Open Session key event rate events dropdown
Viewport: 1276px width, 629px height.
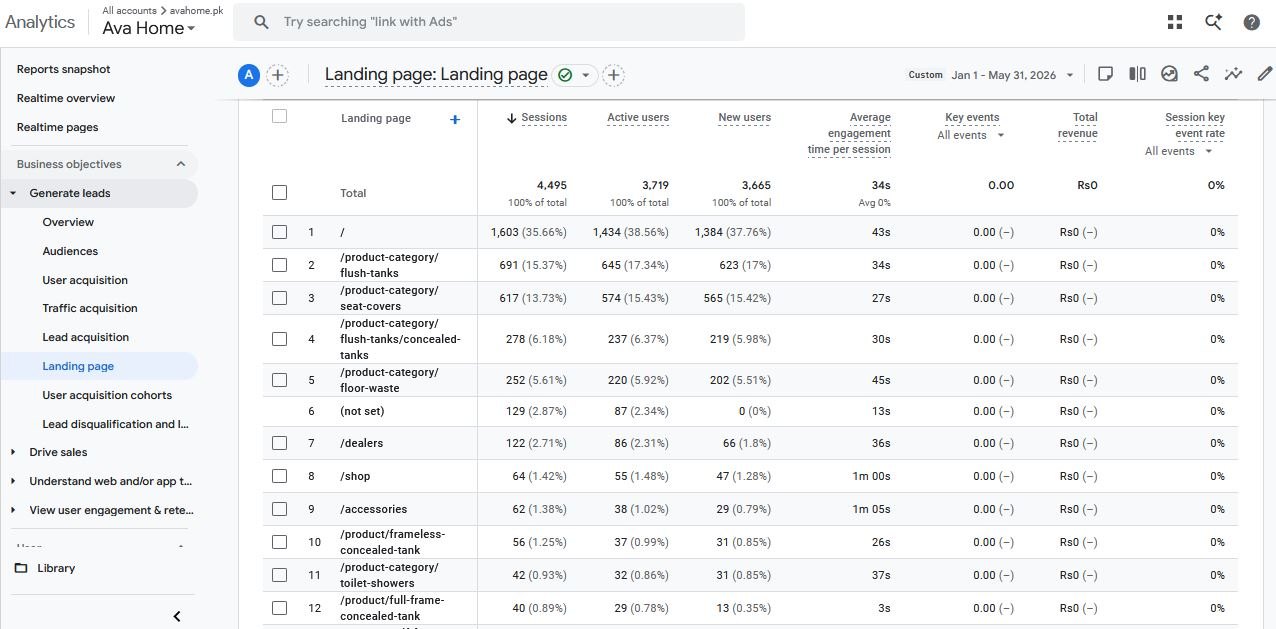point(1178,151)
